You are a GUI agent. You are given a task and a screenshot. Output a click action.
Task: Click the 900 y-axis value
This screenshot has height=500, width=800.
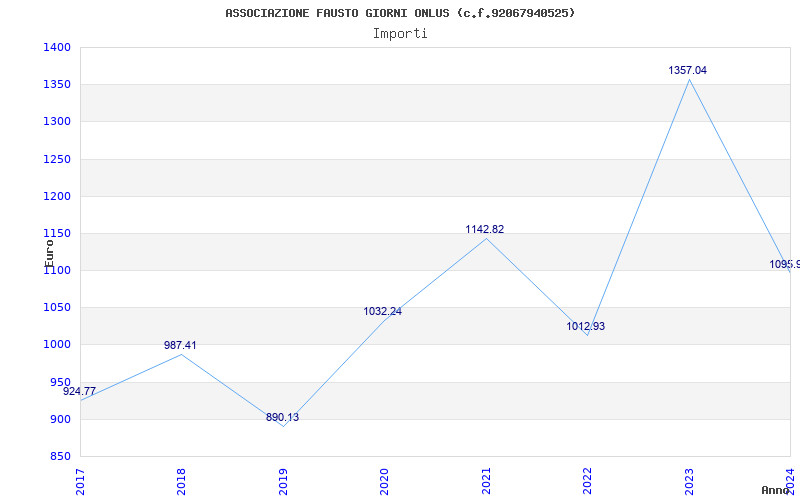pos(60,419)
